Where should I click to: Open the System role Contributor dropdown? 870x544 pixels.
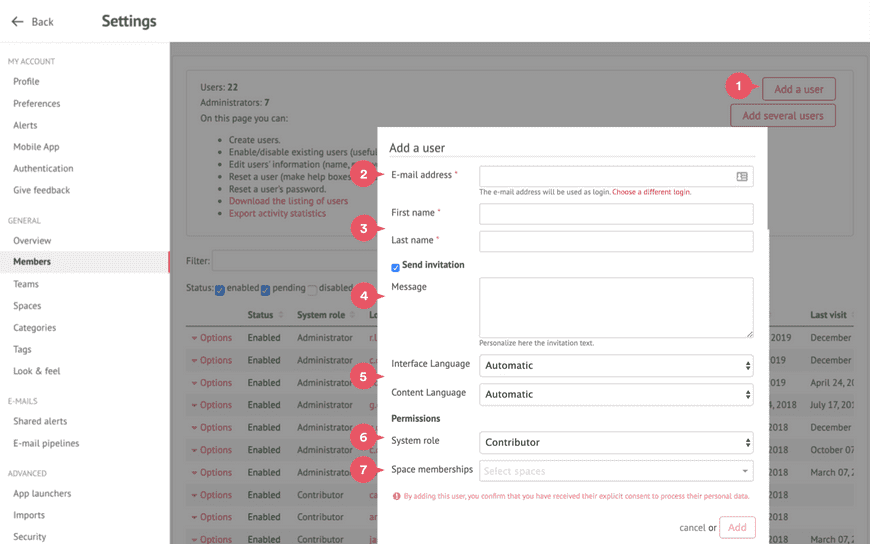point(616,442)
